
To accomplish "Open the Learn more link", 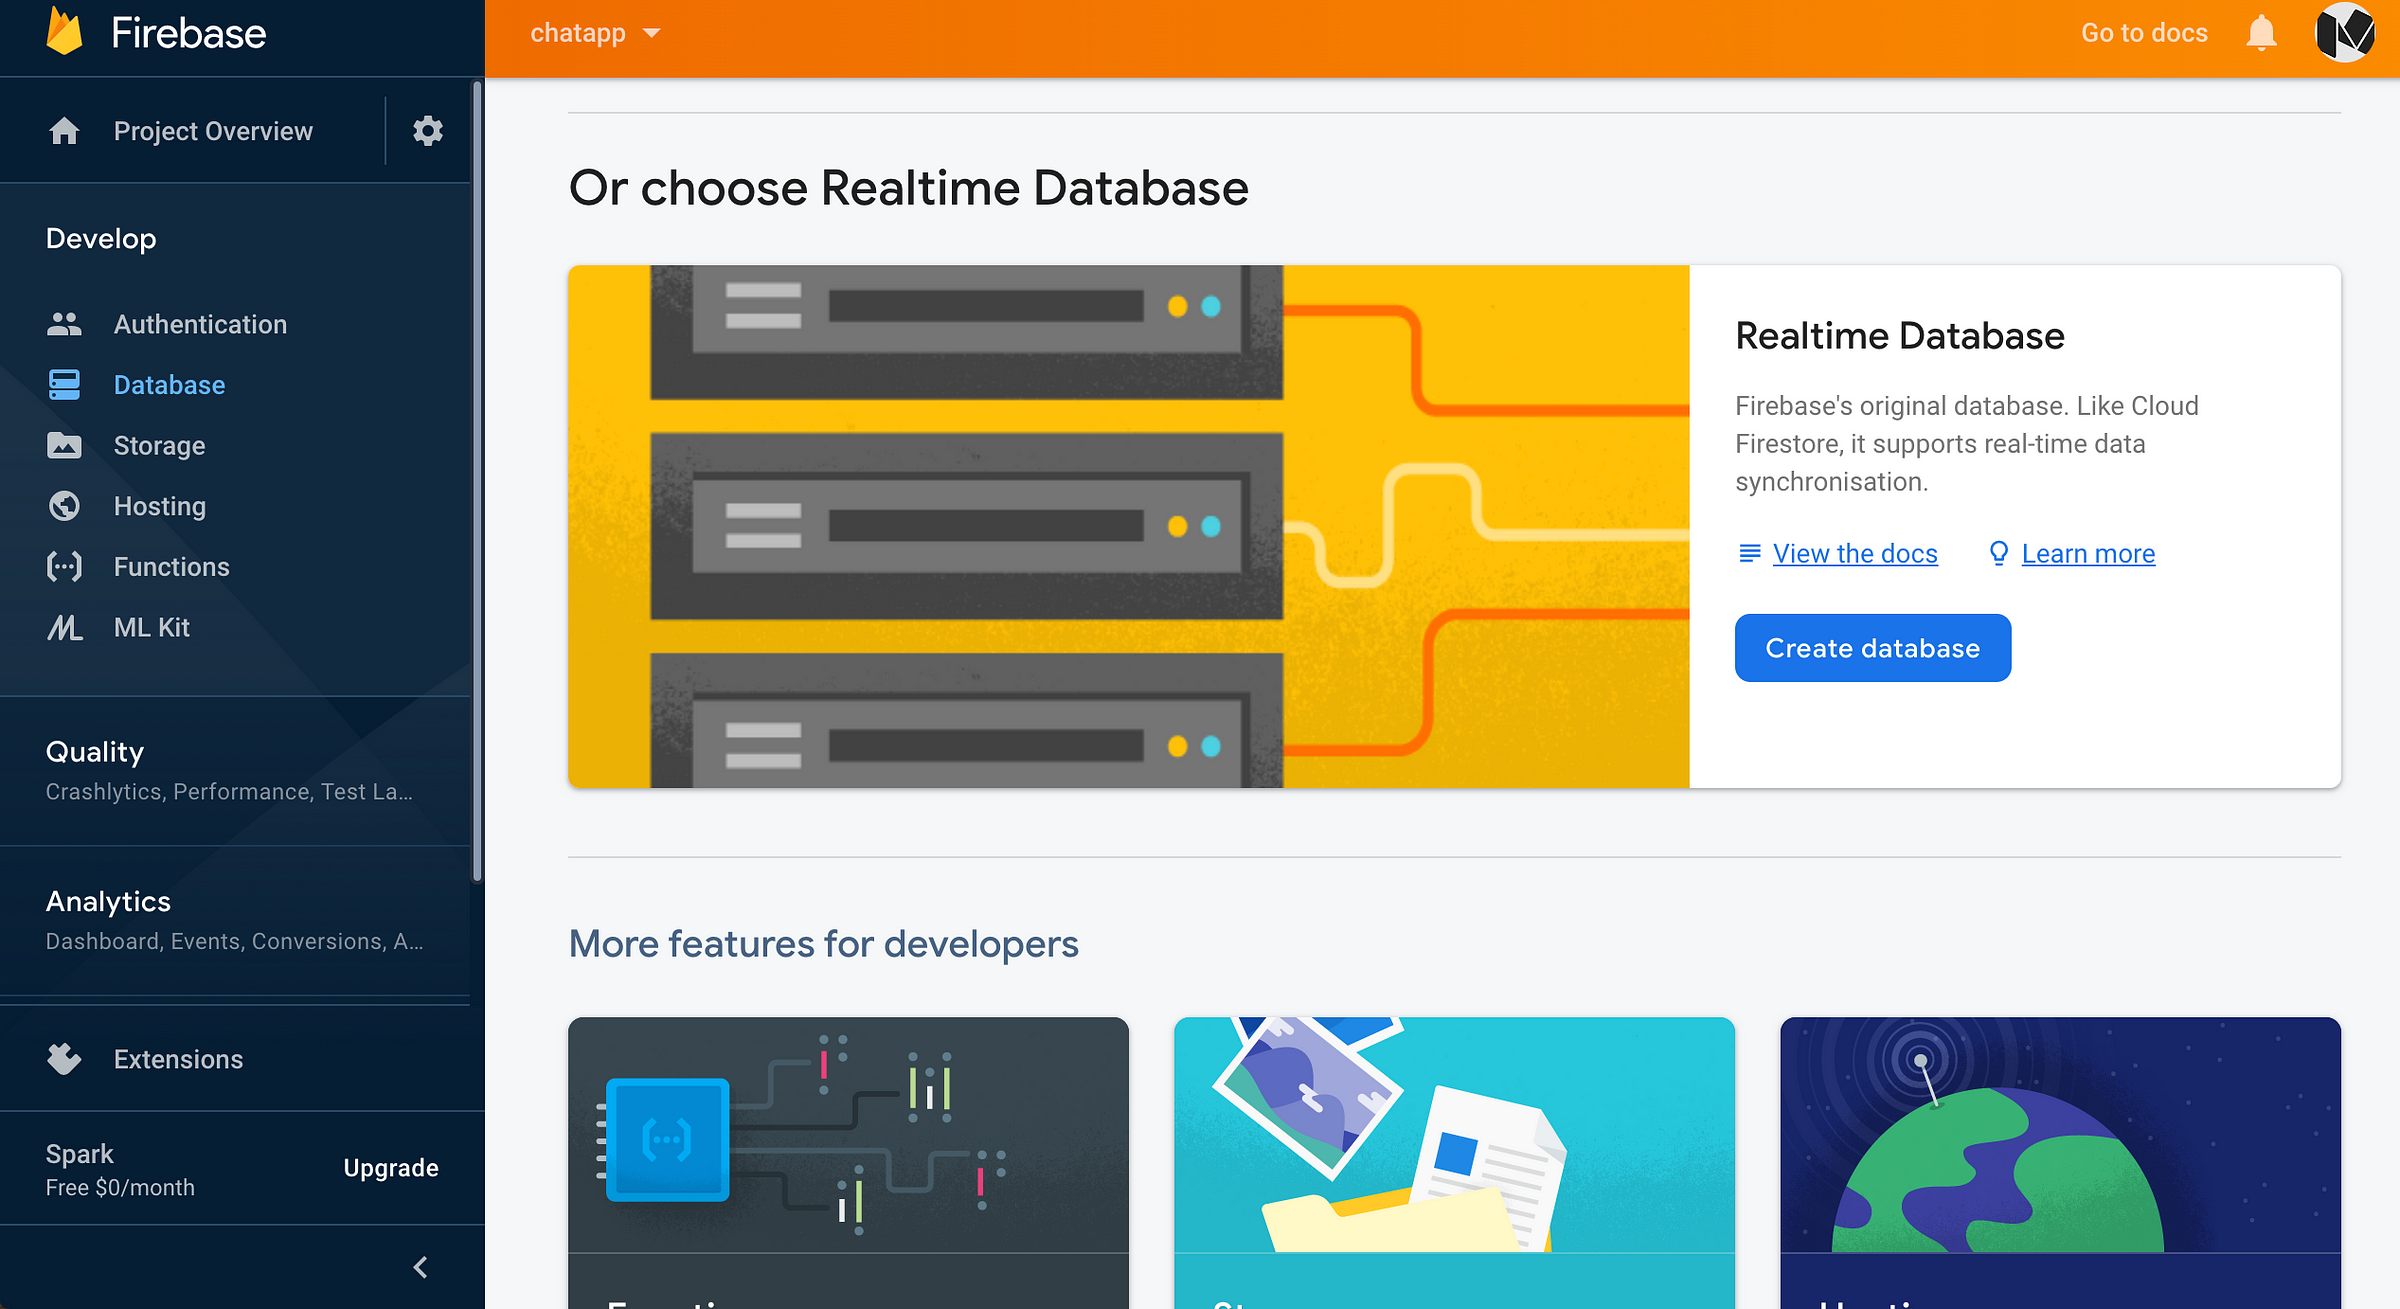I will point(2088,553).
